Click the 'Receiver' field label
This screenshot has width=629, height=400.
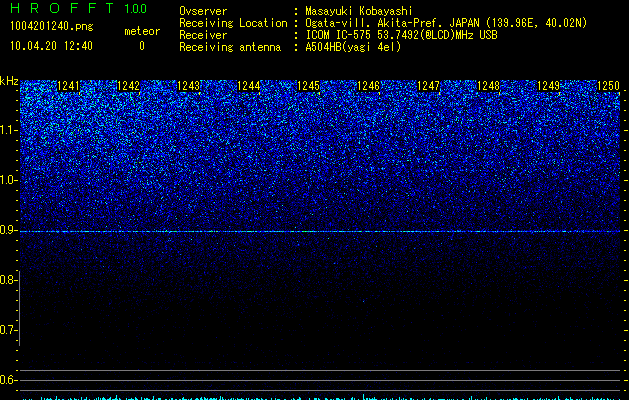(x=203, y=35)
